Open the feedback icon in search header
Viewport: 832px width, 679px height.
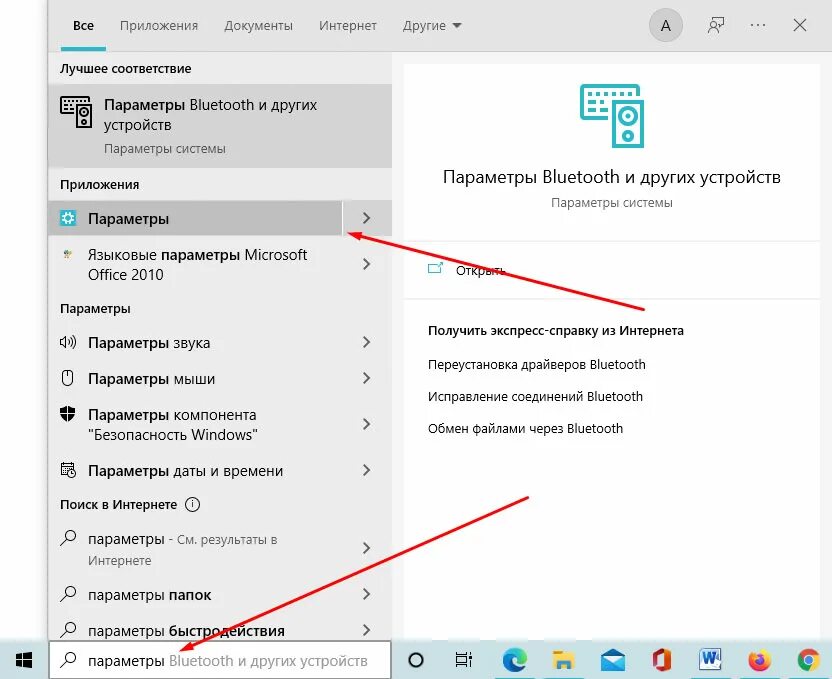click(x=716, y=25)
